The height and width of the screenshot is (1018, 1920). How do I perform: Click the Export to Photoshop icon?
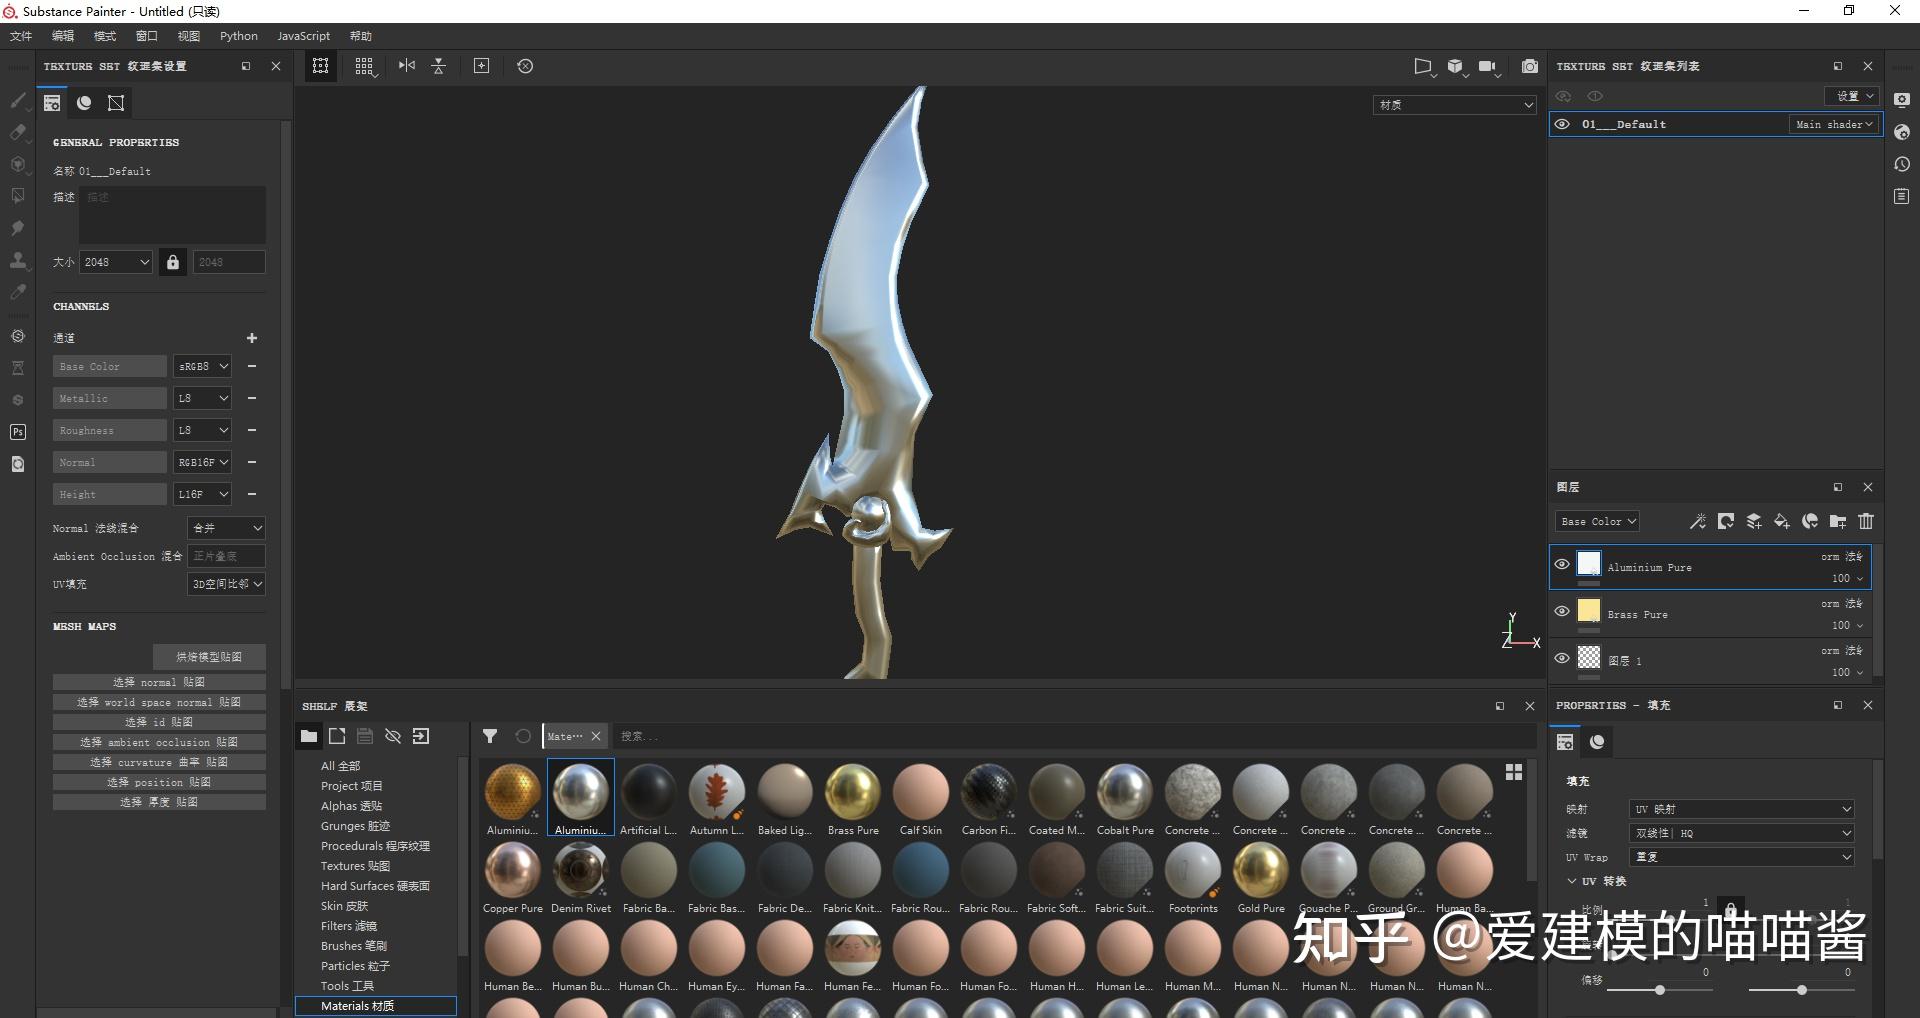(x=18, y=432)
